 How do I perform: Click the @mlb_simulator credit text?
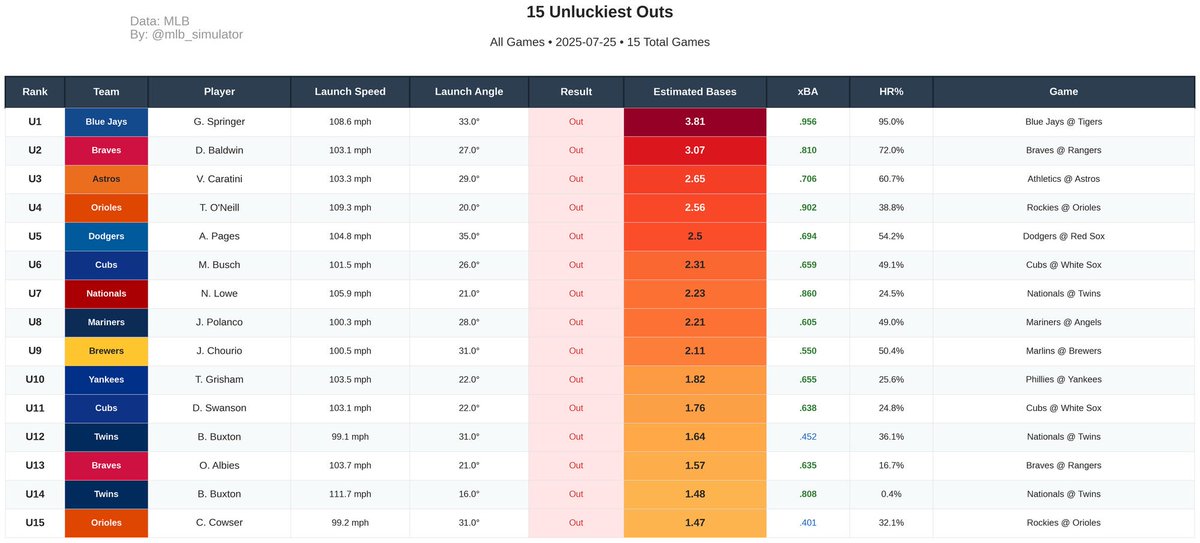pos(196,34)
